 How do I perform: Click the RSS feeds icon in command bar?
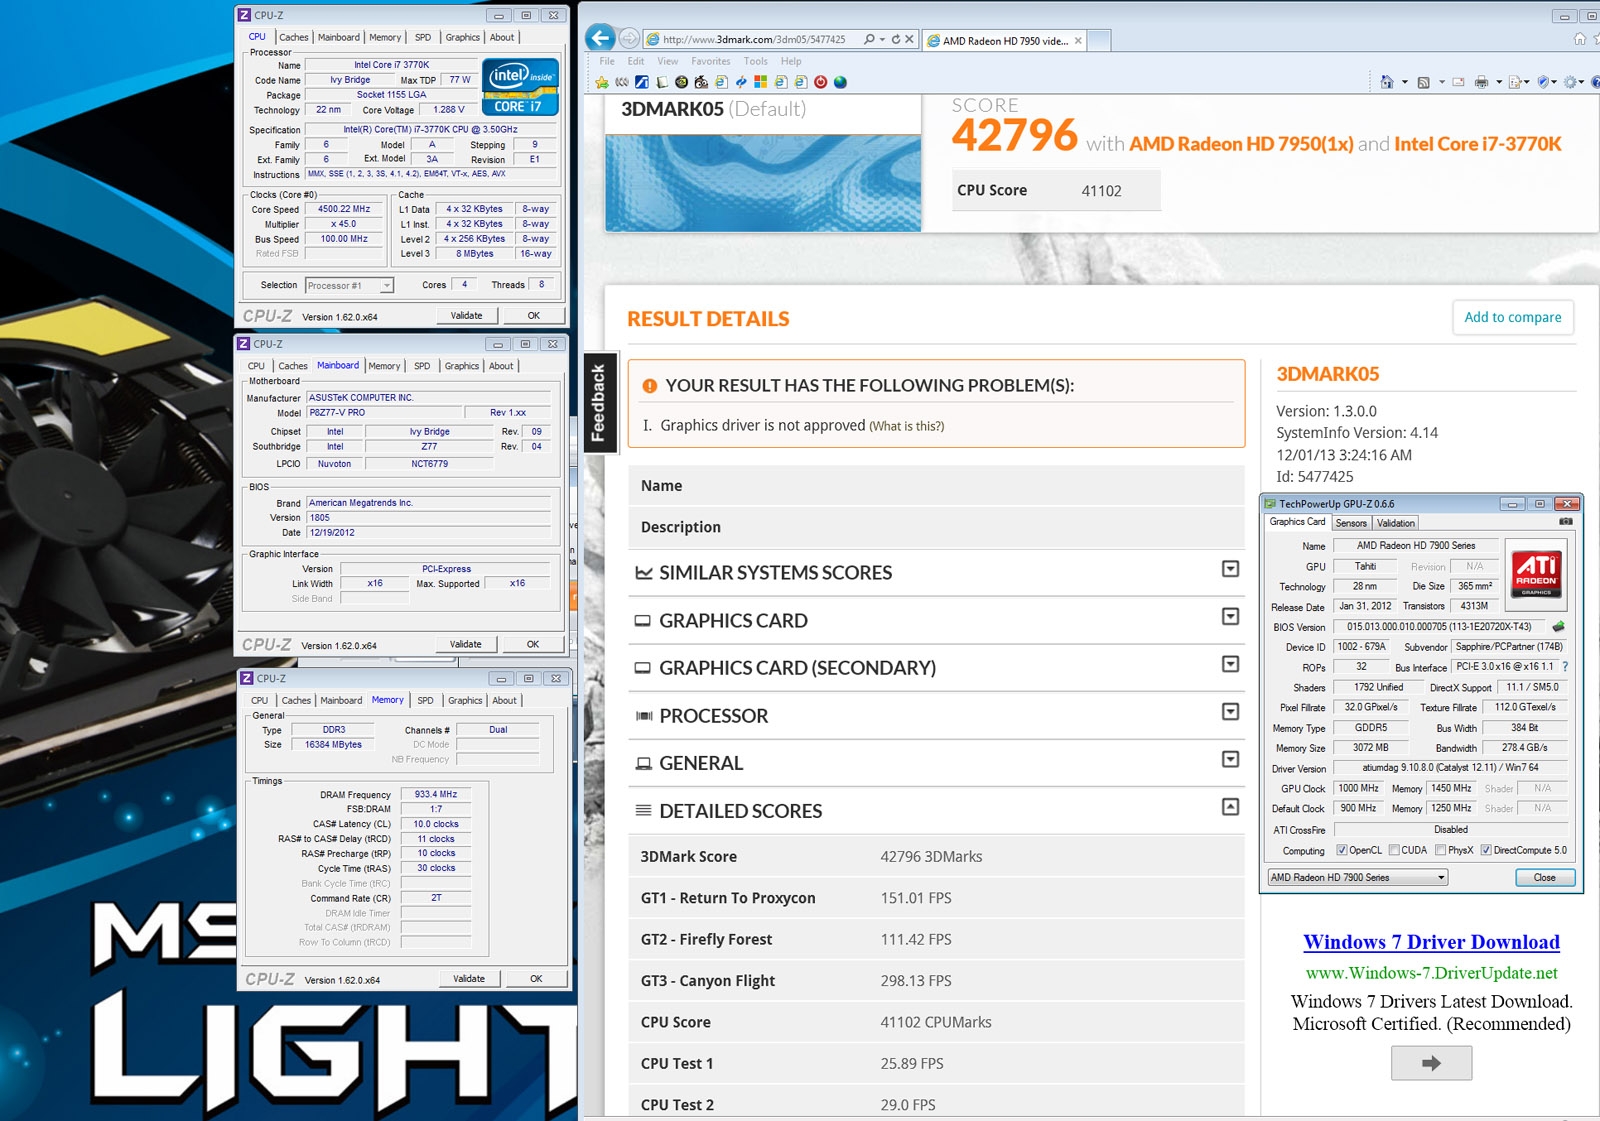point(1424,82)
